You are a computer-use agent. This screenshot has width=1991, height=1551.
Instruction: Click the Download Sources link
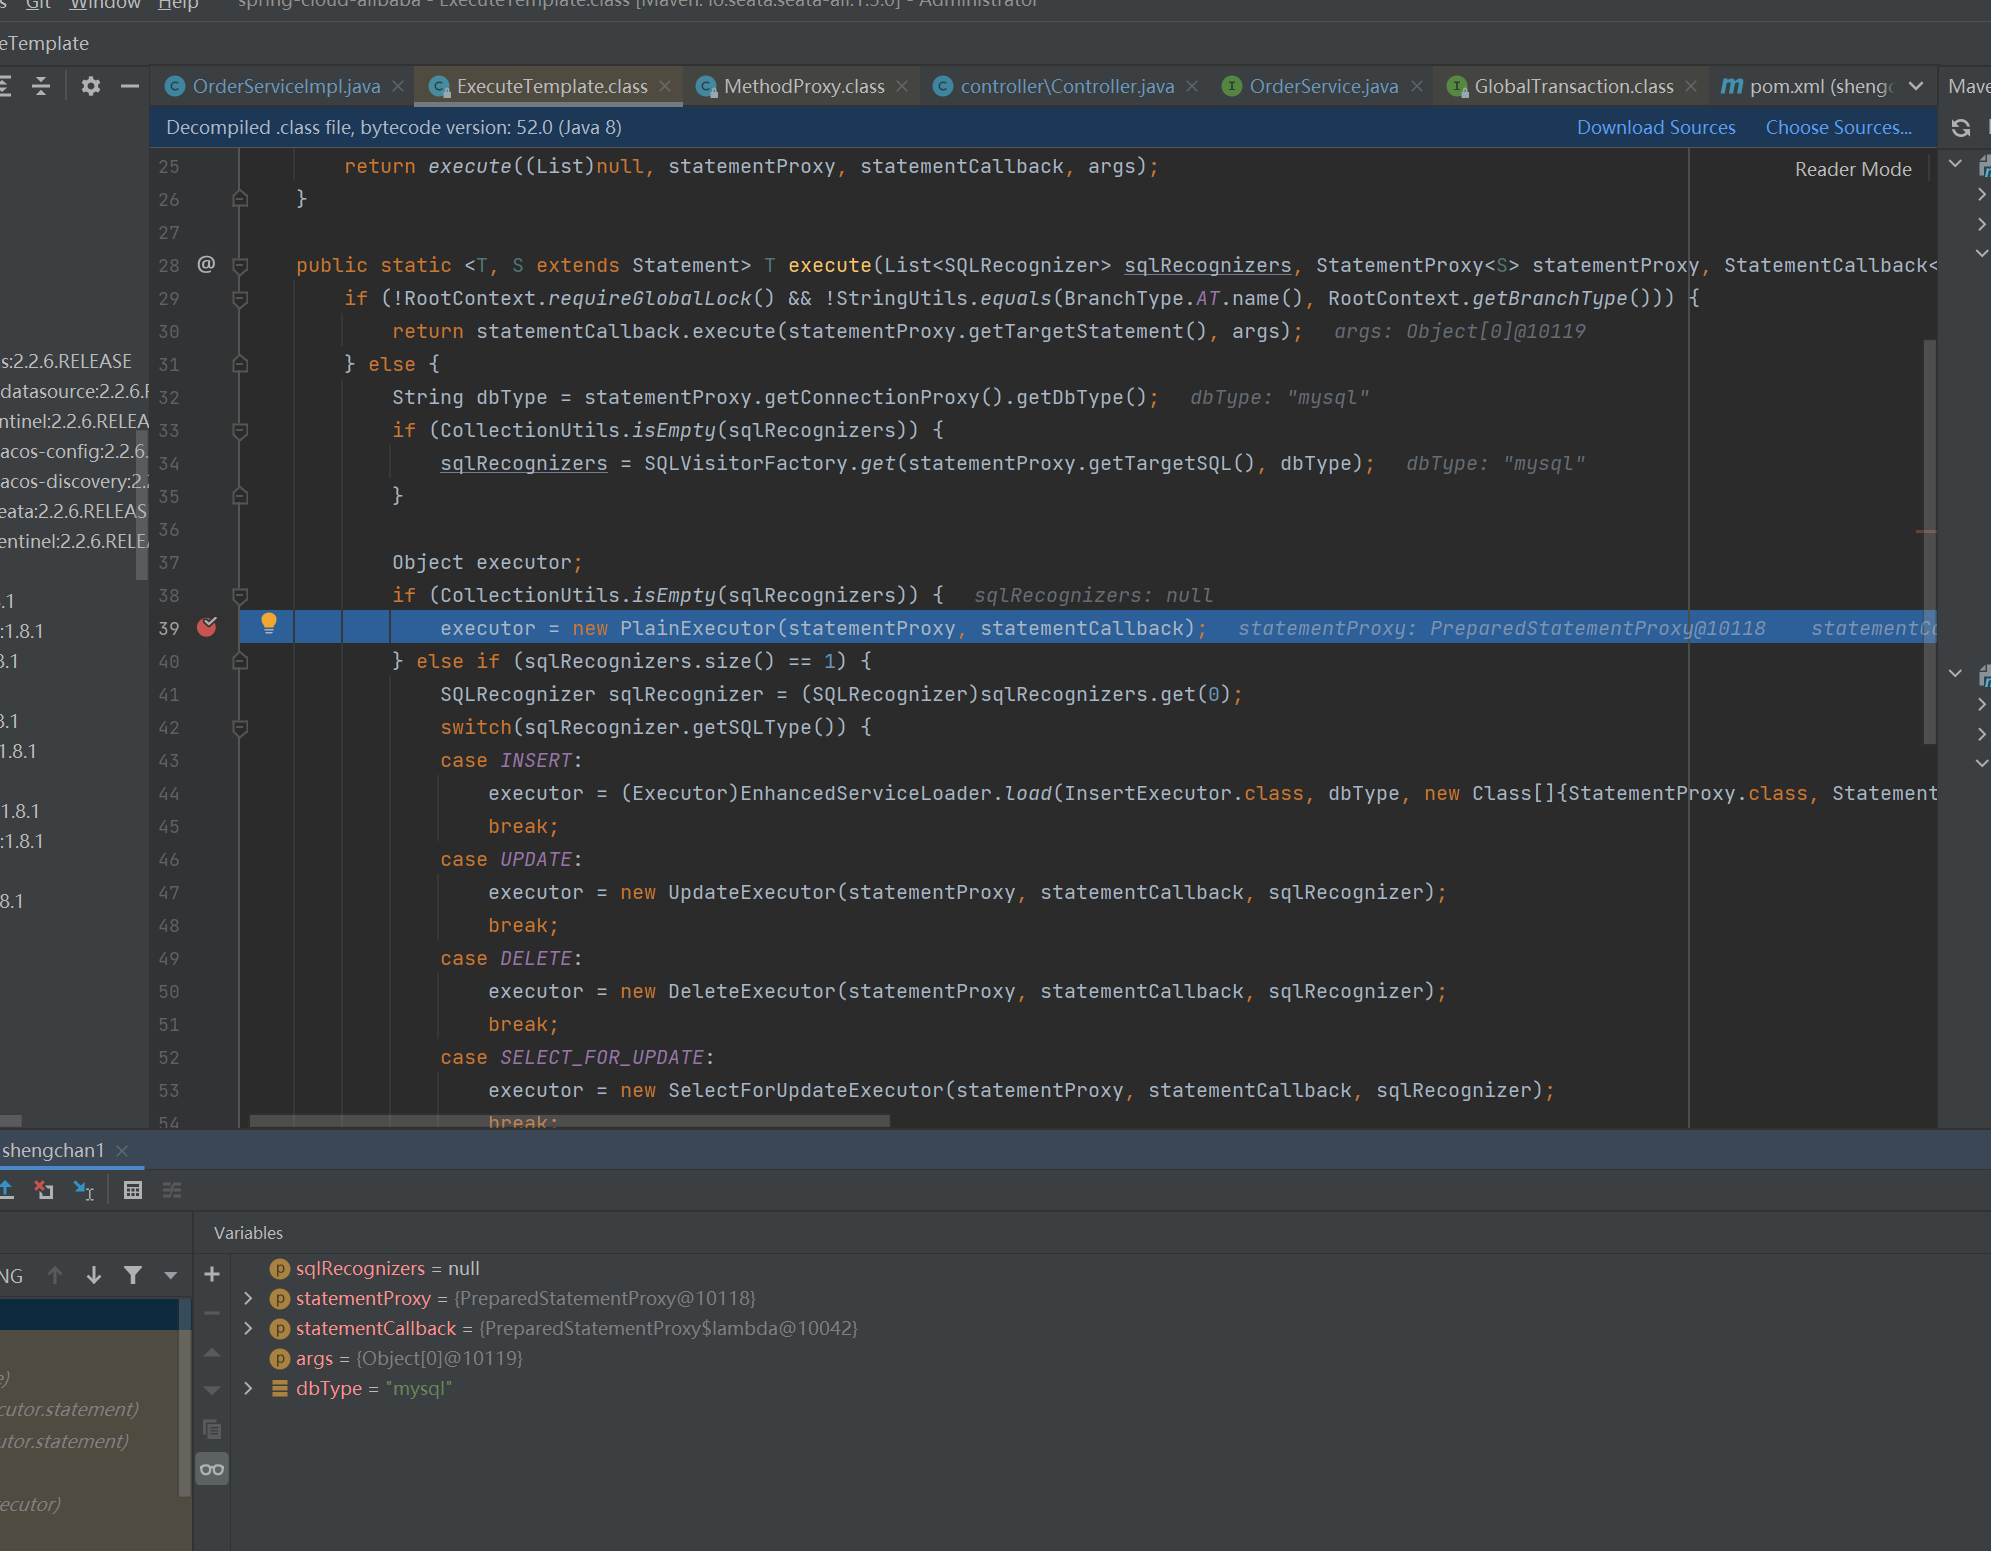click(x=1656, y=127)
